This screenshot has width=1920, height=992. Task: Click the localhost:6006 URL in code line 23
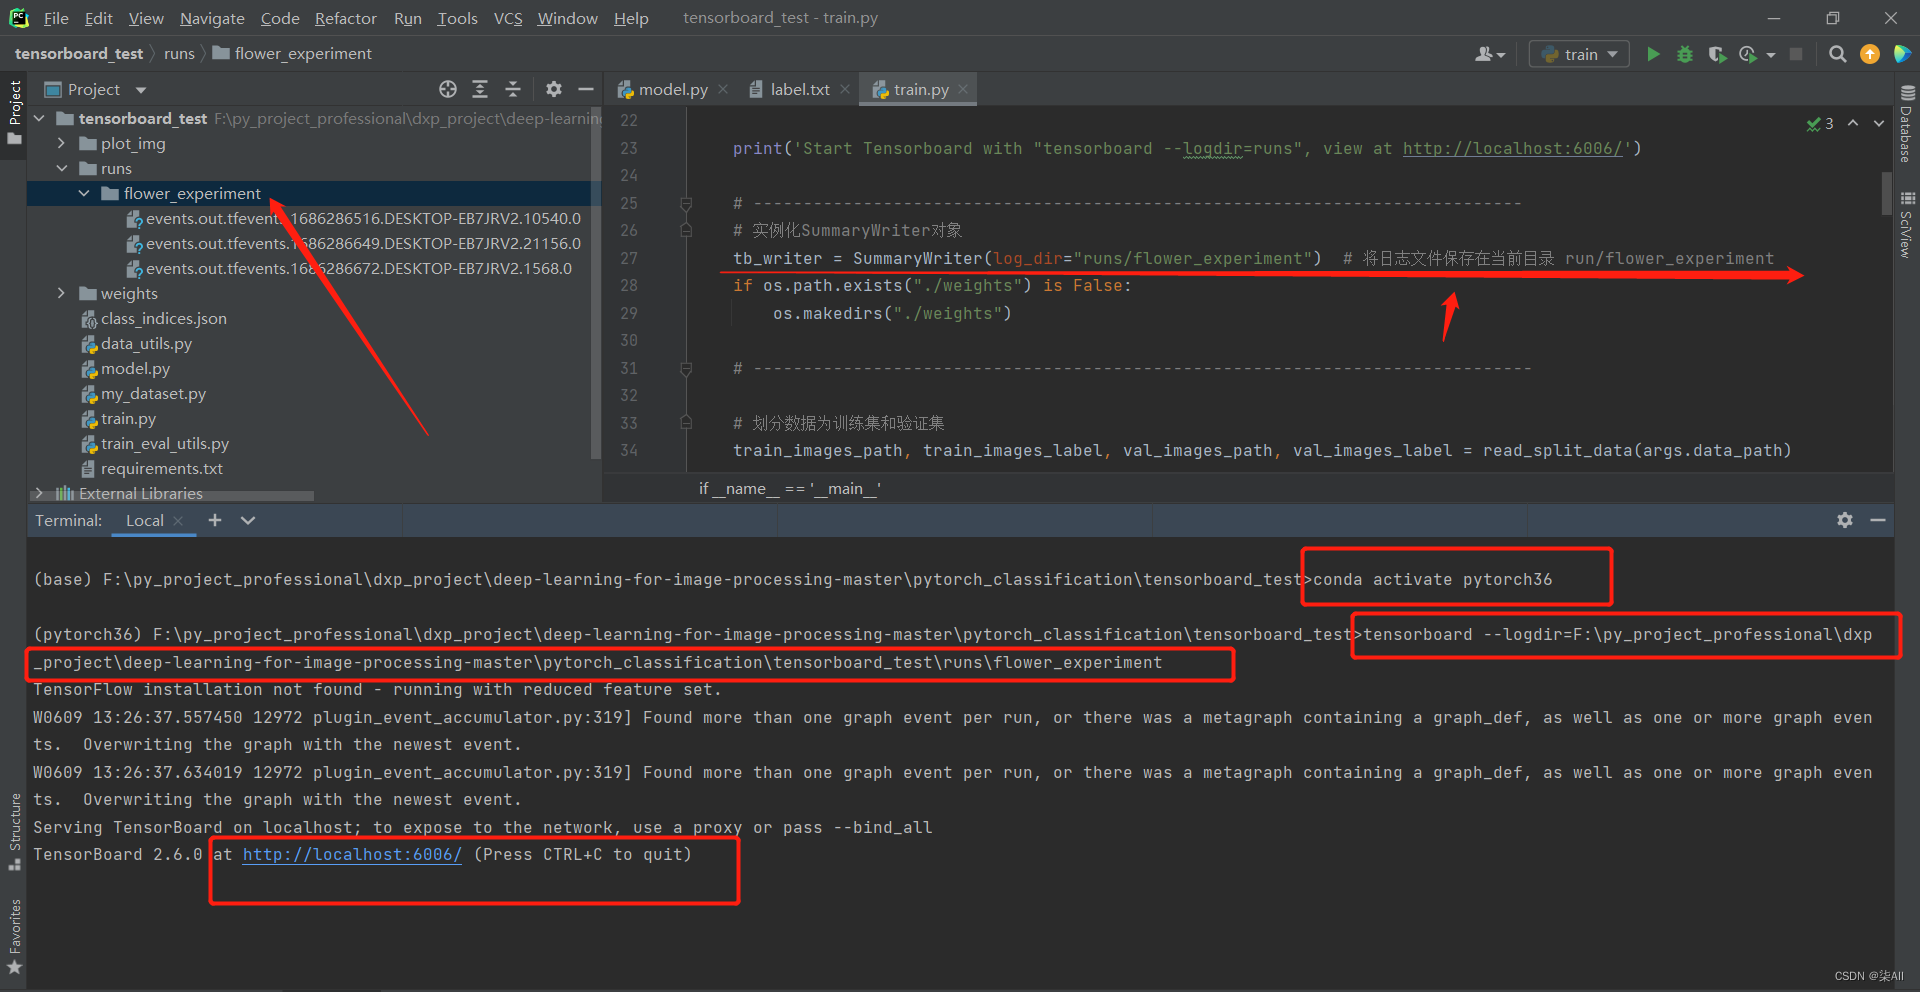[x=1512, y=148]
